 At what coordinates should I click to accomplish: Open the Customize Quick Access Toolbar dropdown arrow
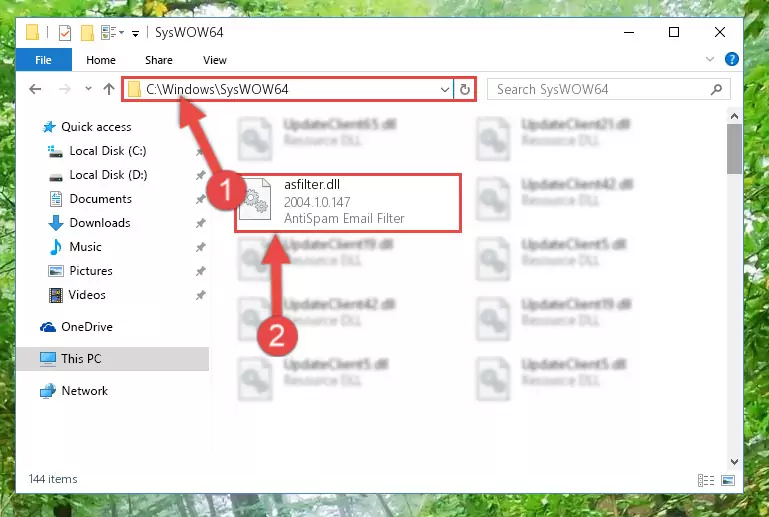(x=135, y=33)
